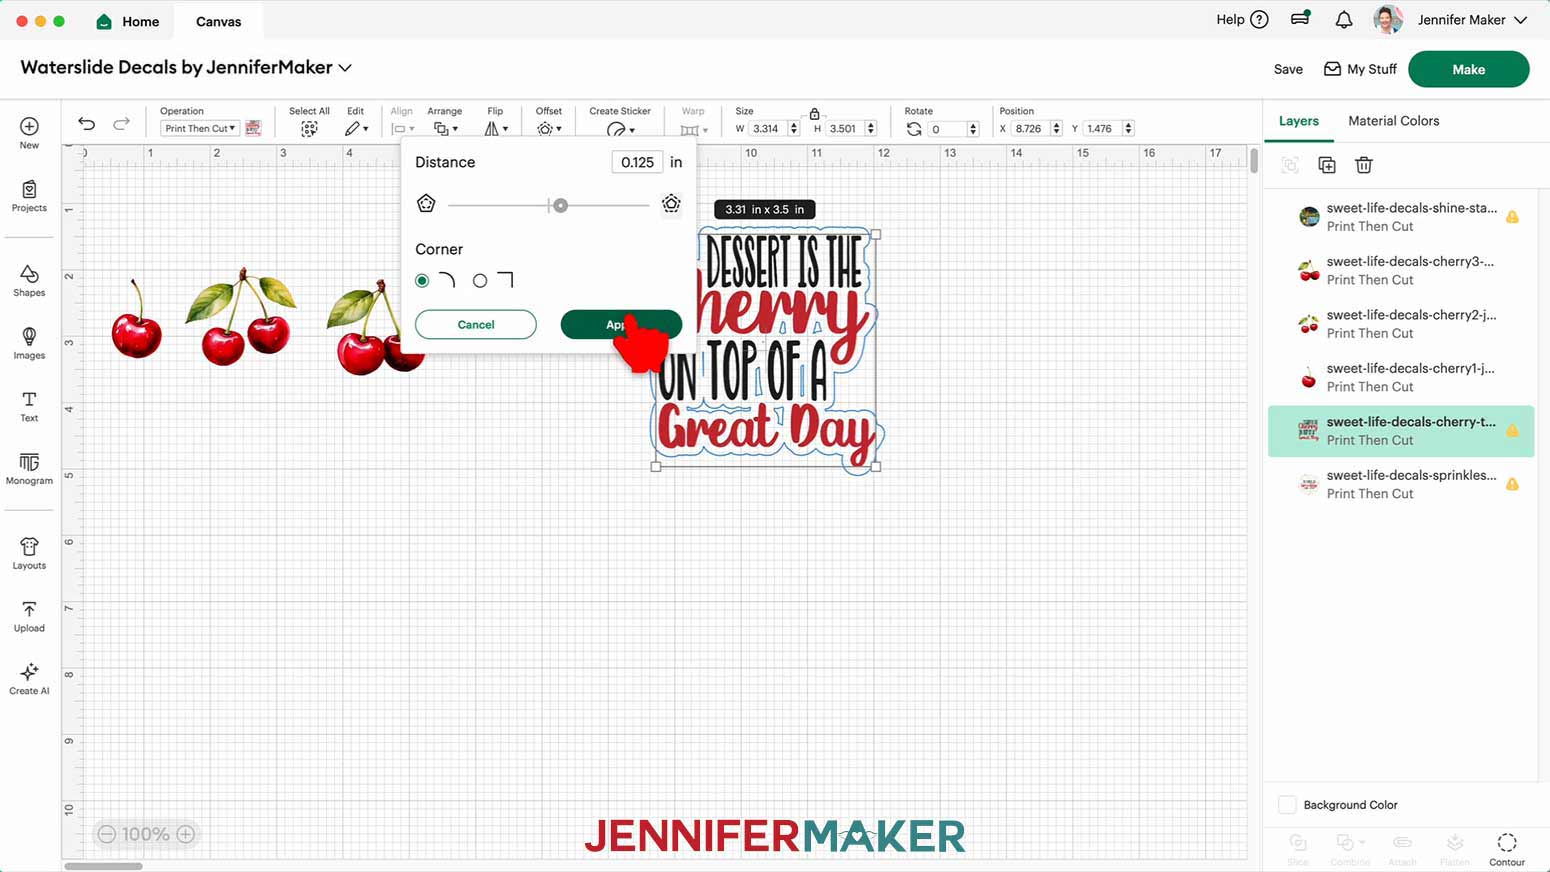This screenshot has width=1550, height=872.
Task: Click the Duplicate layer icon
Action: coord(1327,165)
